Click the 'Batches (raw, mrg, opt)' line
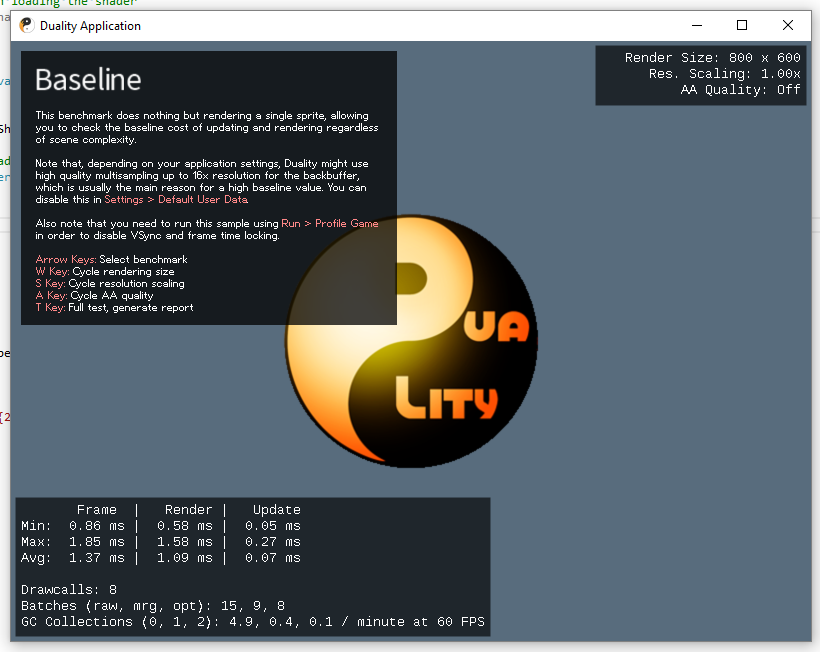Image resolution: width=820 pixels, height=652 pixels. click(153, 606)
